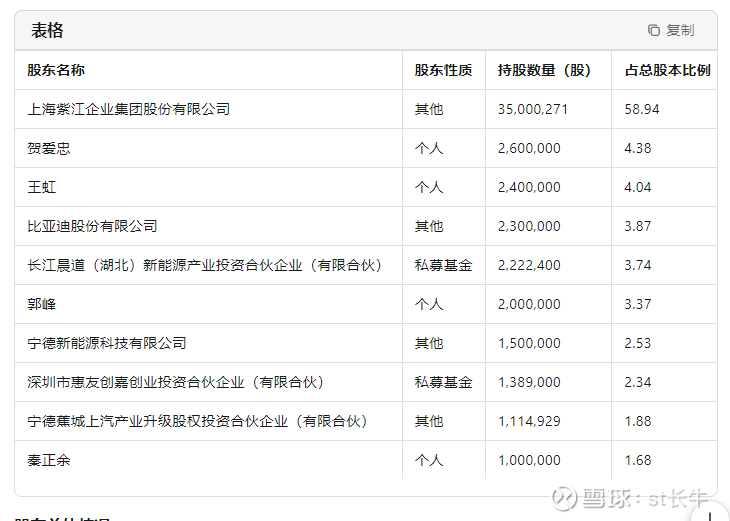Click percentage value 3.37

638,304
